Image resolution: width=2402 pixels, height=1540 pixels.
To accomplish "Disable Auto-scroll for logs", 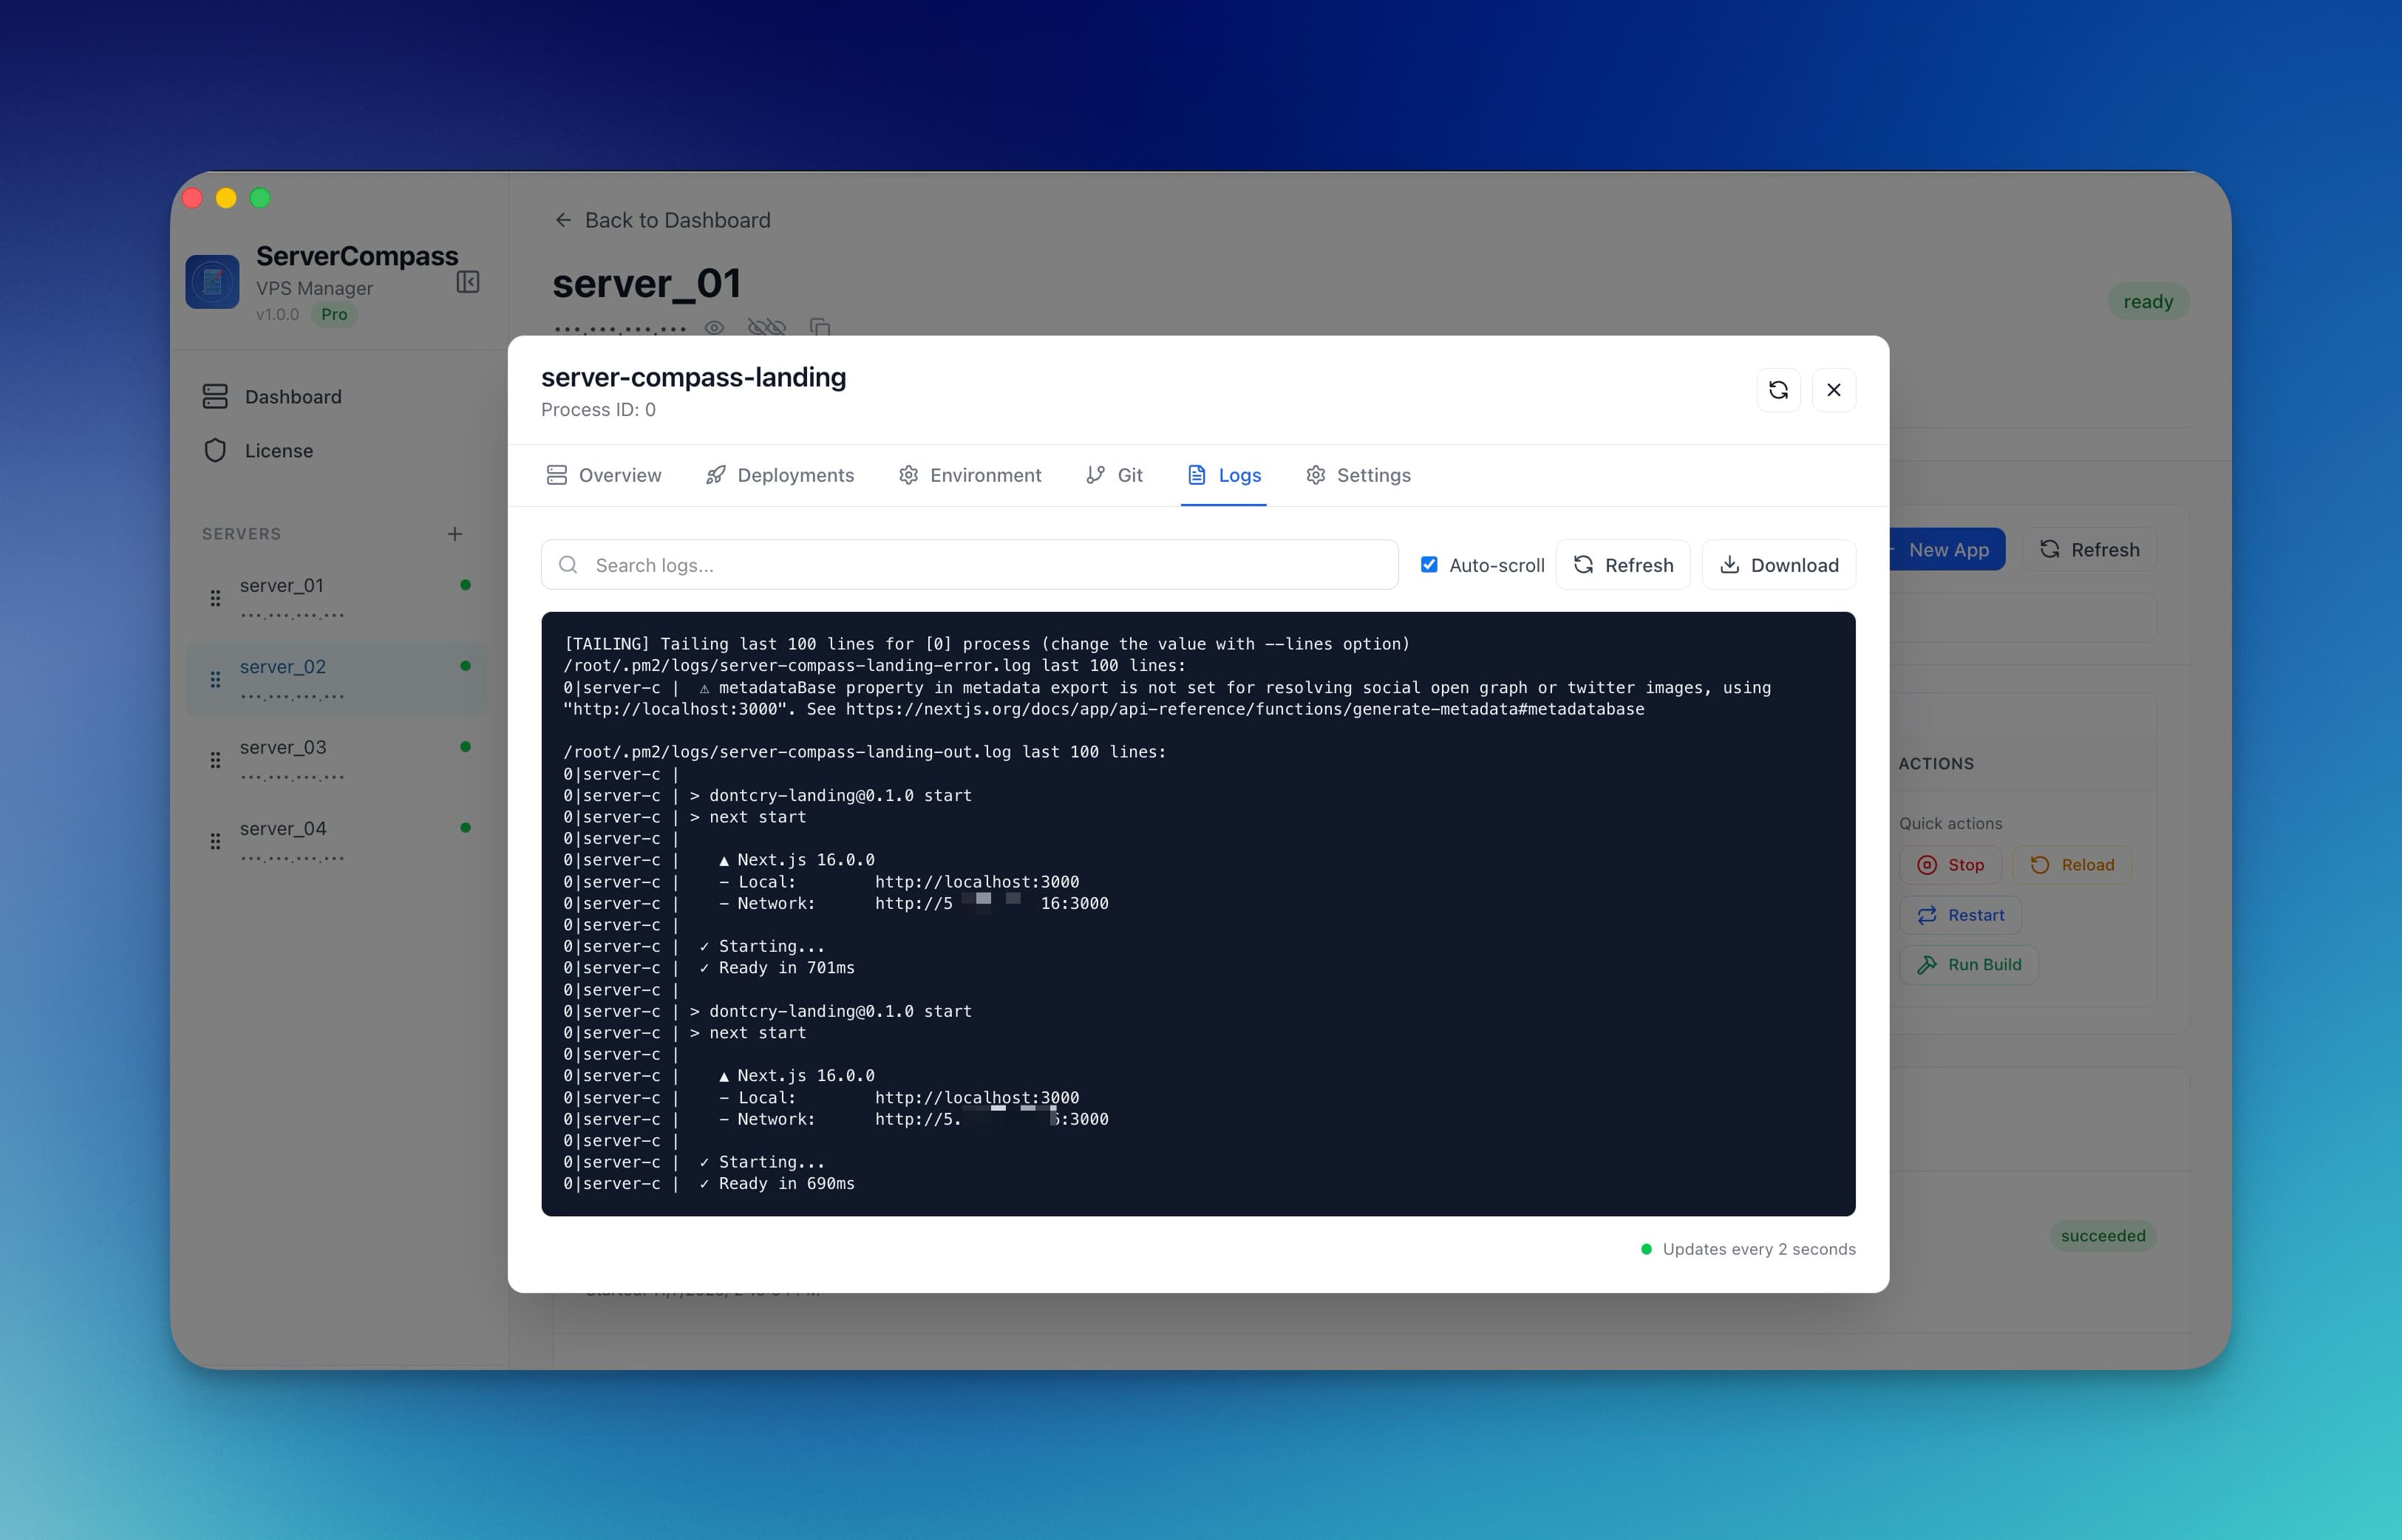I will pos(1429,564).
